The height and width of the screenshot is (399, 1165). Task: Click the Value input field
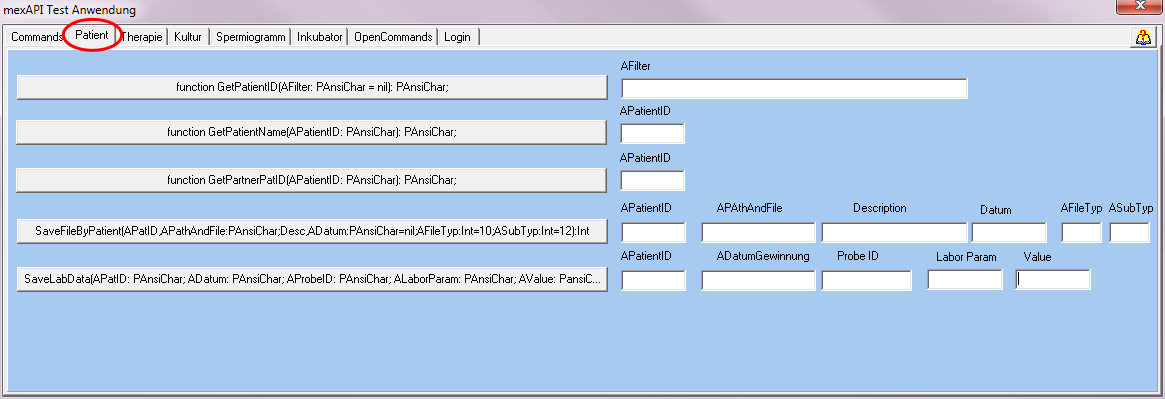click(1053, 279)
